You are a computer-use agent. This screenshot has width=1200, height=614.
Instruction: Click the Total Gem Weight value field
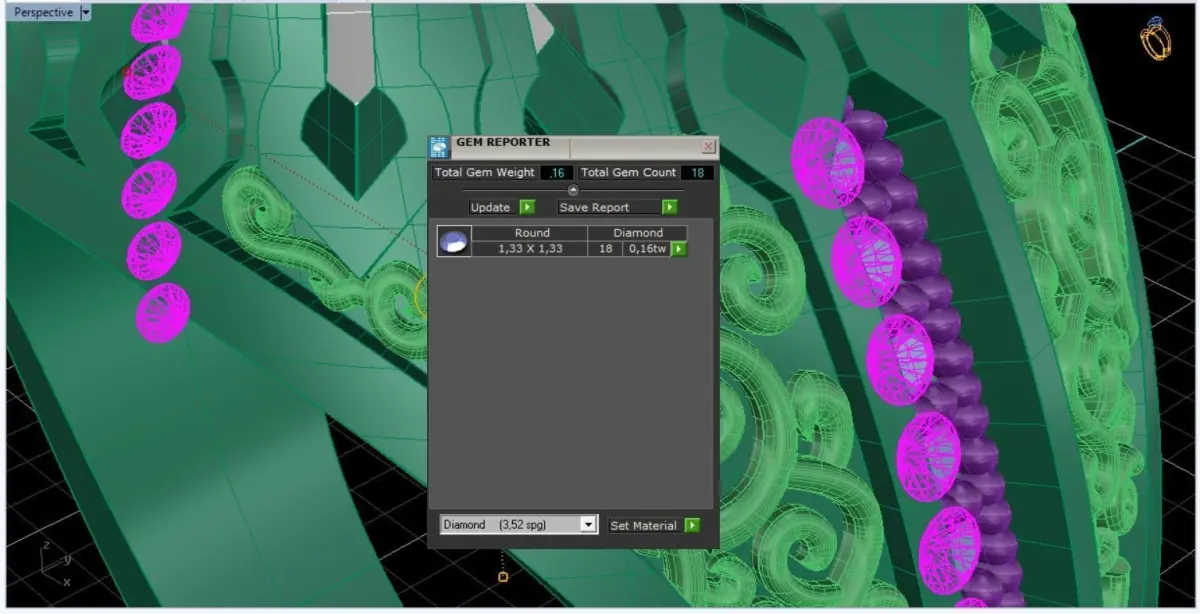coord(557,173)
